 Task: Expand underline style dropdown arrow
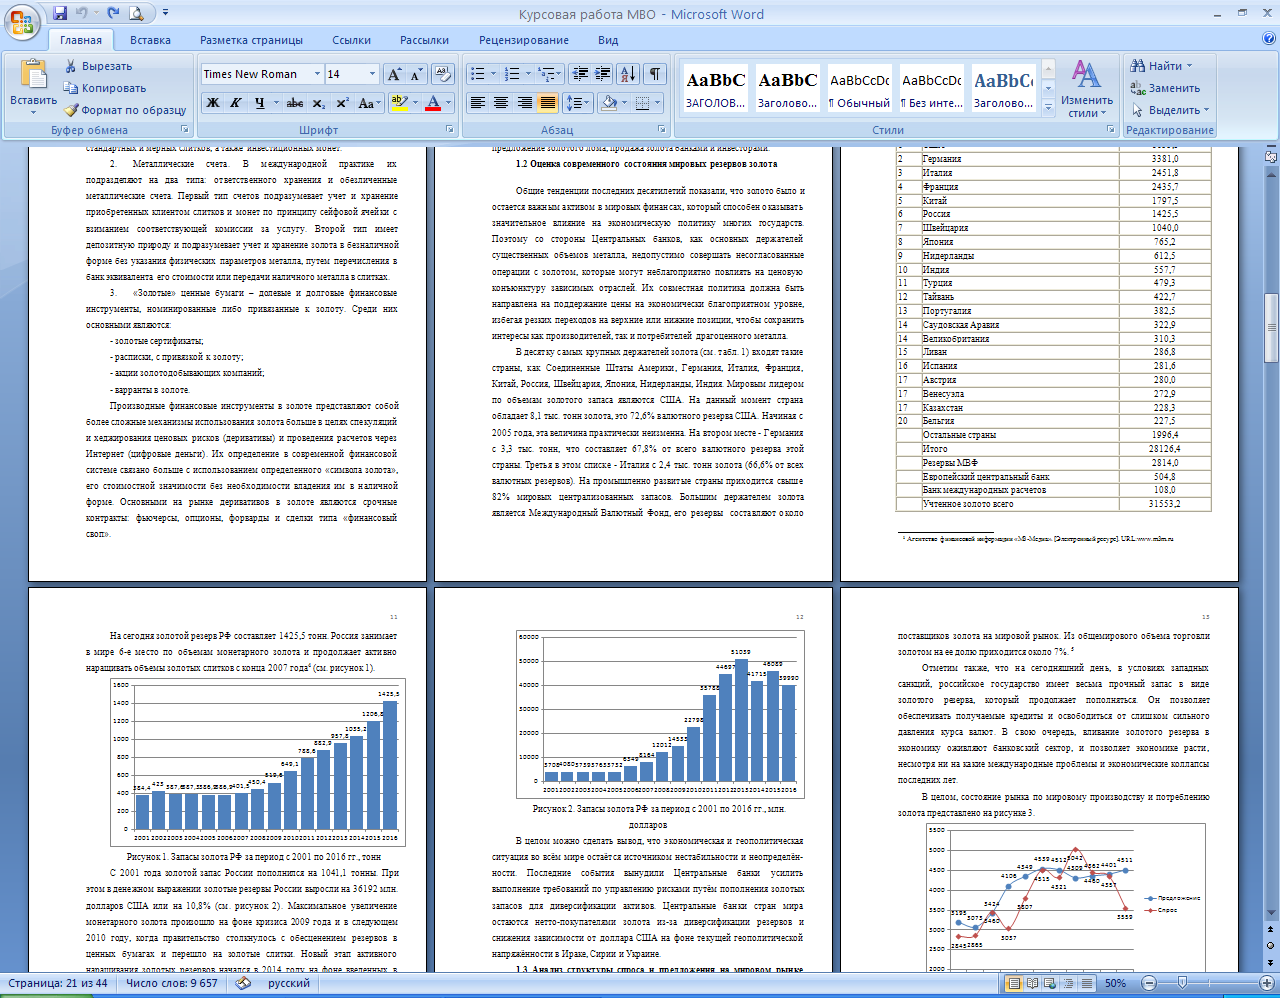(x=275, y=103)
